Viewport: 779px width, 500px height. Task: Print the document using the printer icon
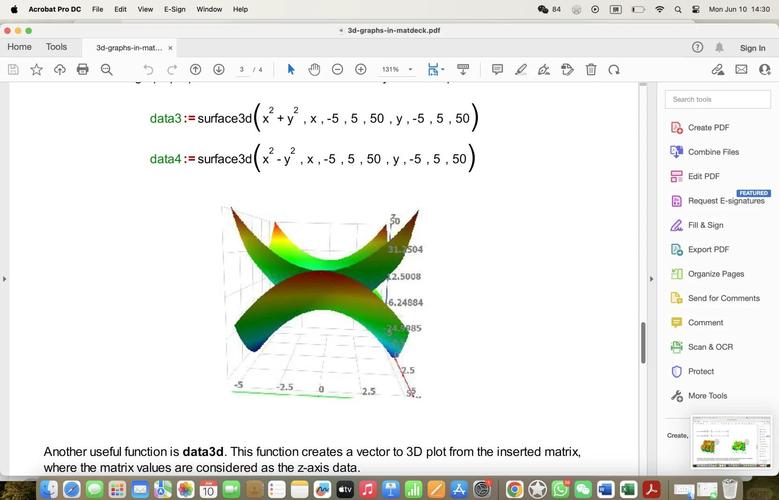(x=83, y=69)
